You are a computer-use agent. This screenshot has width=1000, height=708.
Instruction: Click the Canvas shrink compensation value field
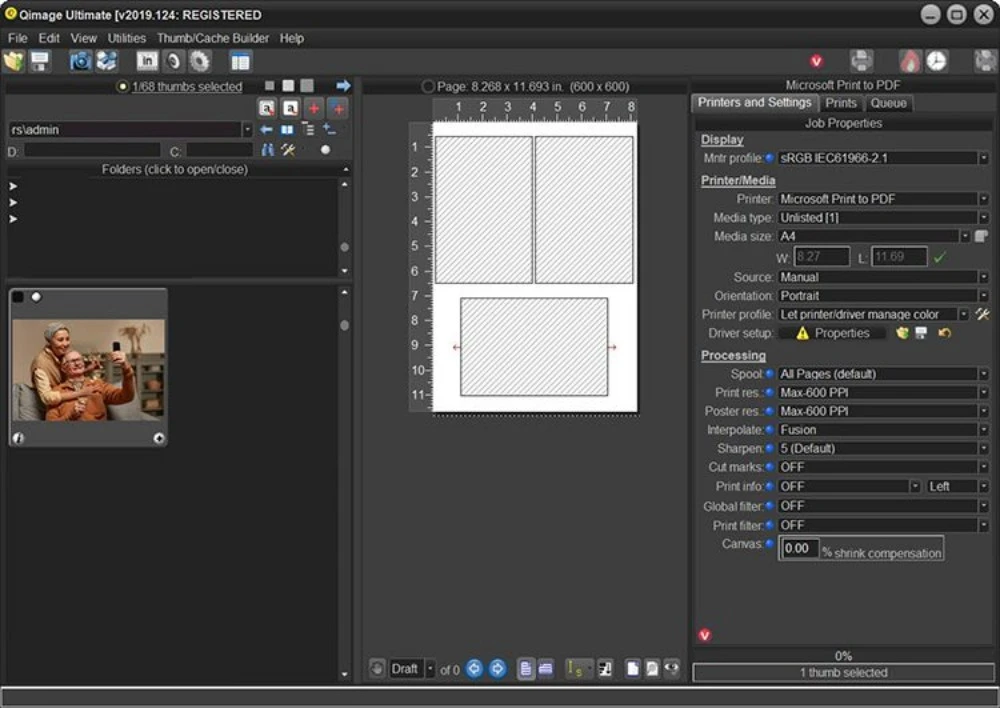(x=799, y=548)
